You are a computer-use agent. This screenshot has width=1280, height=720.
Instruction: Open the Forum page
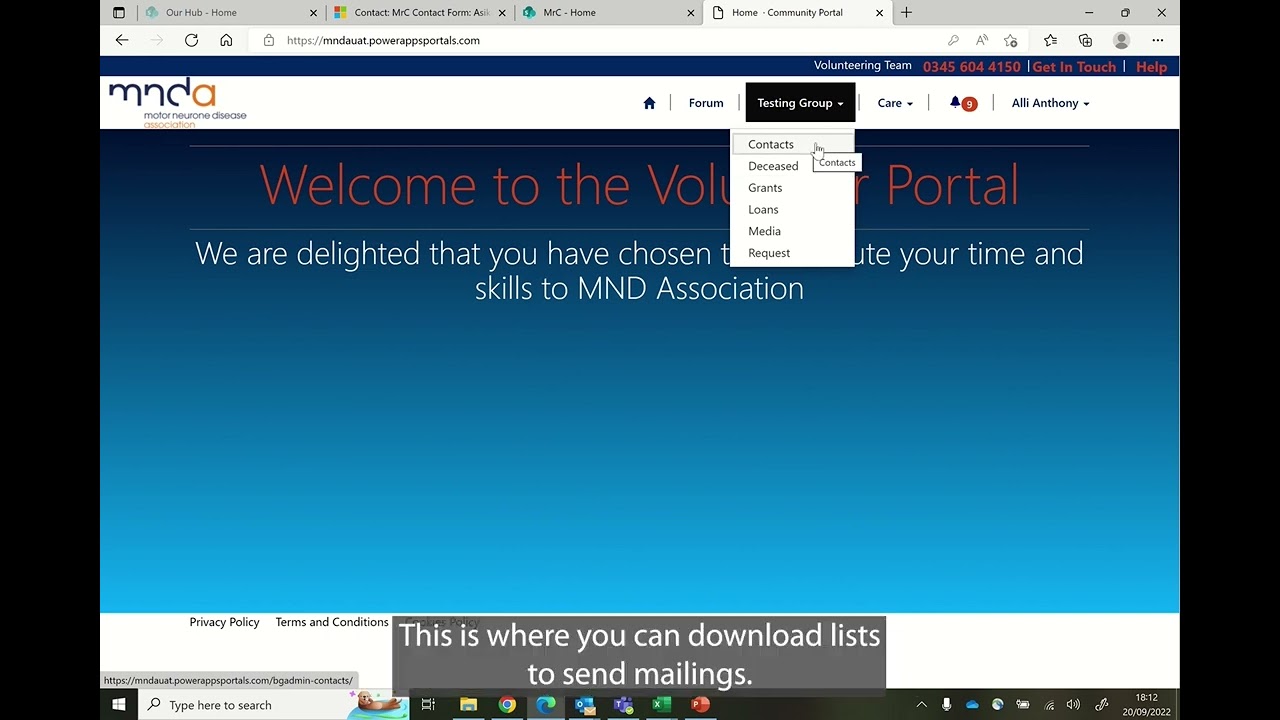(x=706, y=103)
